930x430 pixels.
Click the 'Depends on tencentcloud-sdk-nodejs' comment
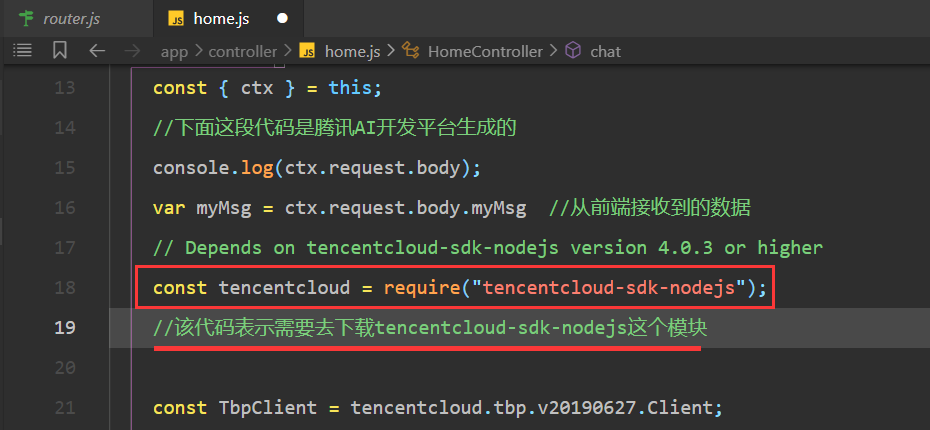tap(488, 248)
